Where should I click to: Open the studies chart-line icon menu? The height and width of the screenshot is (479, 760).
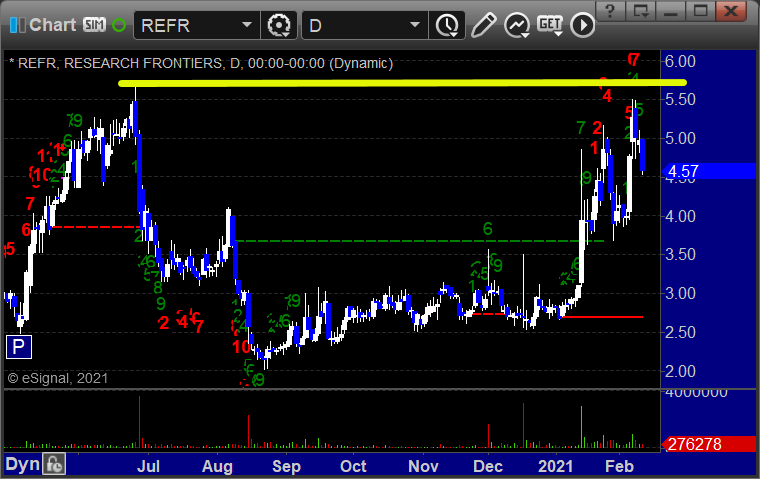516,25
